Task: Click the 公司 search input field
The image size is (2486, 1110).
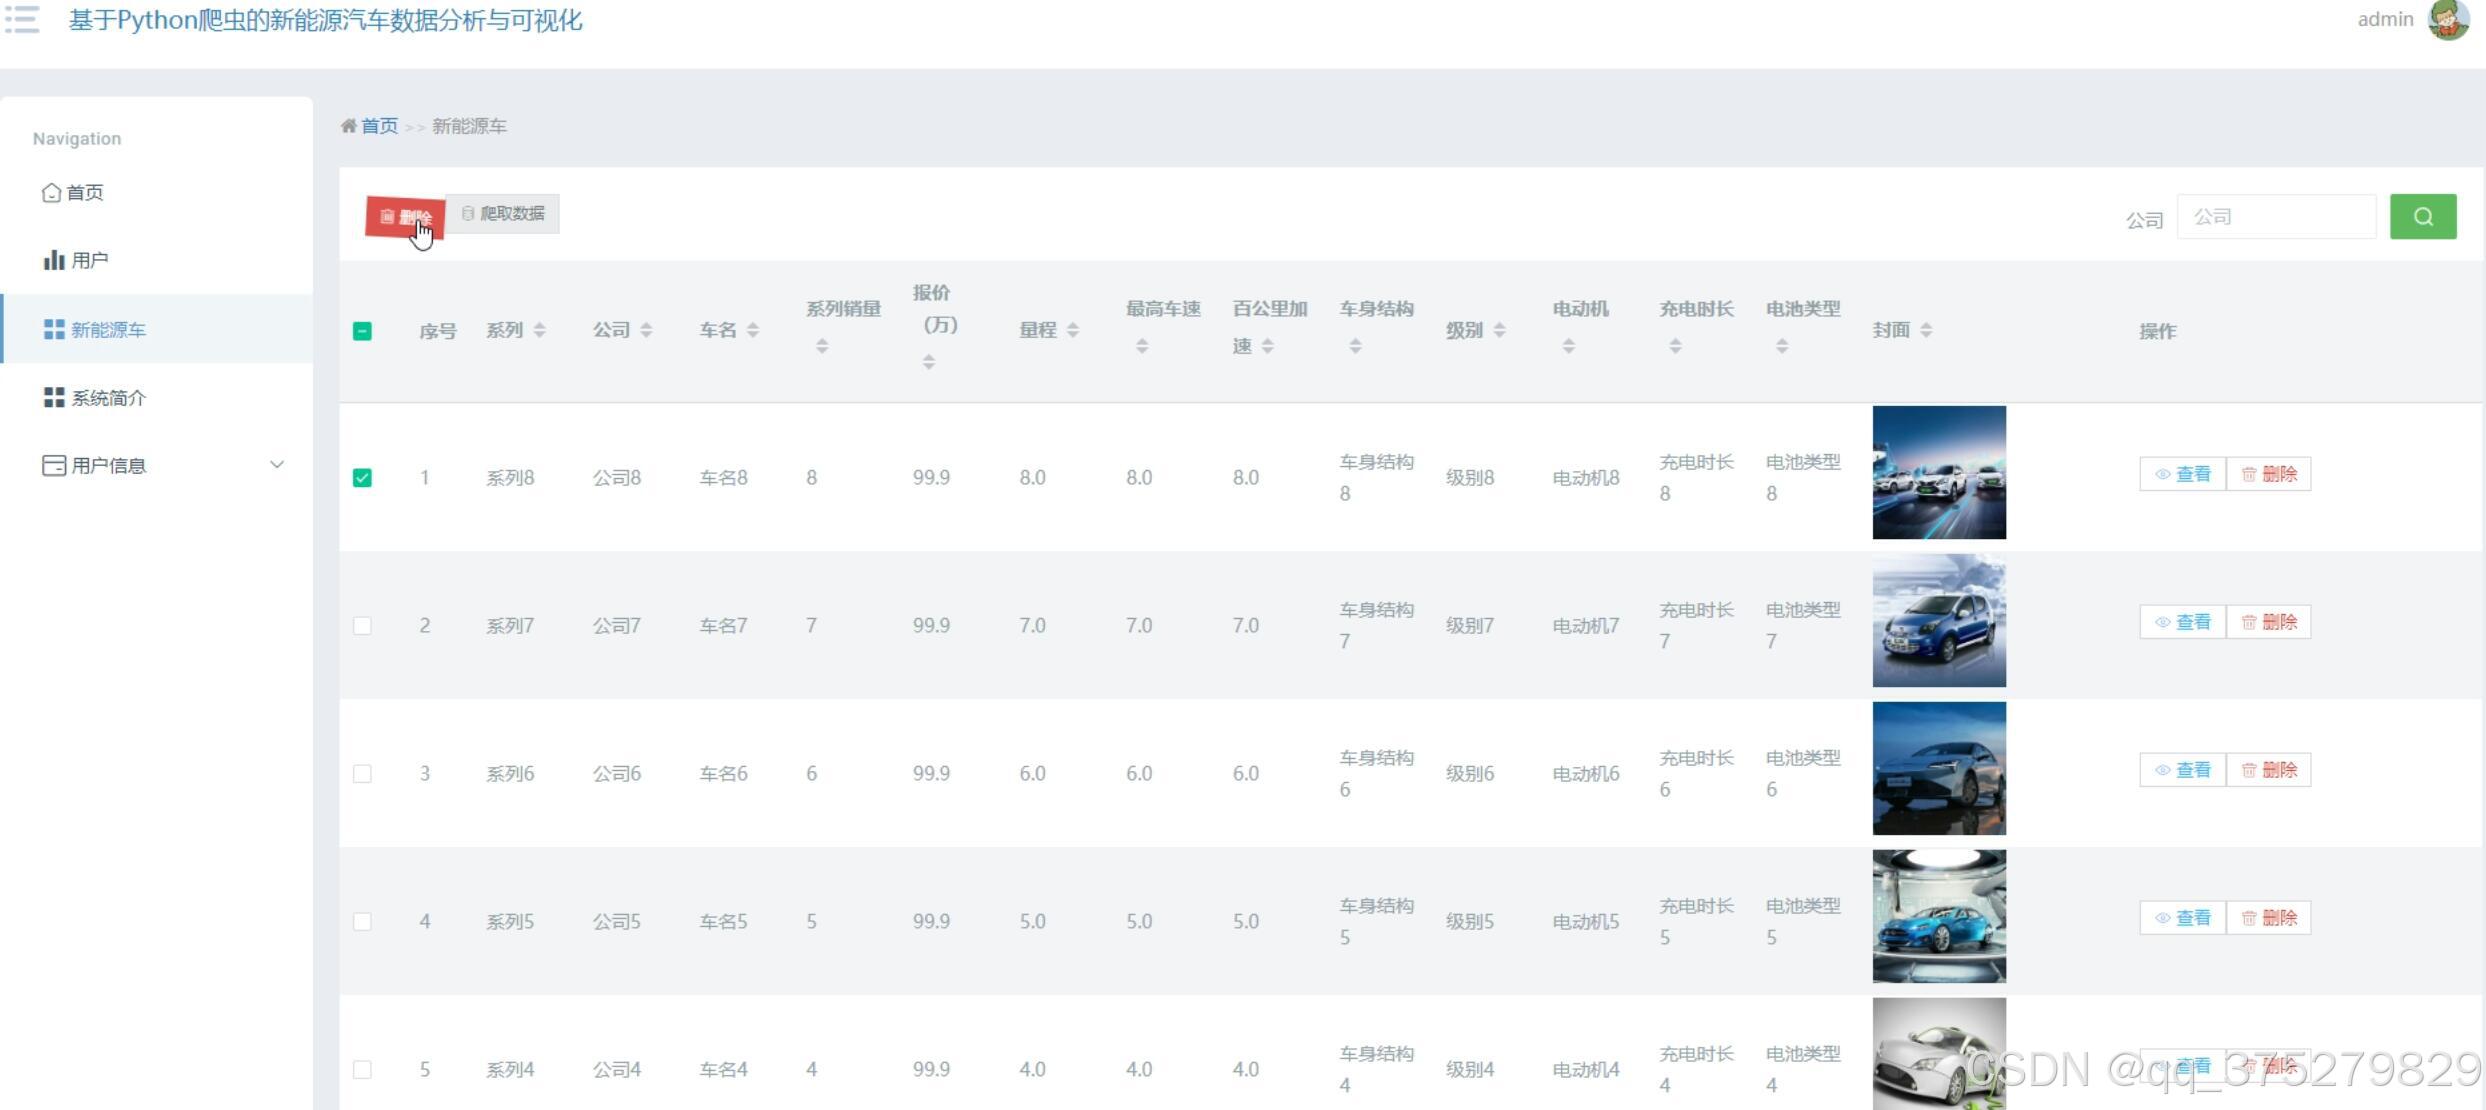Action: pyautogui.click(x=2276, y=216)
